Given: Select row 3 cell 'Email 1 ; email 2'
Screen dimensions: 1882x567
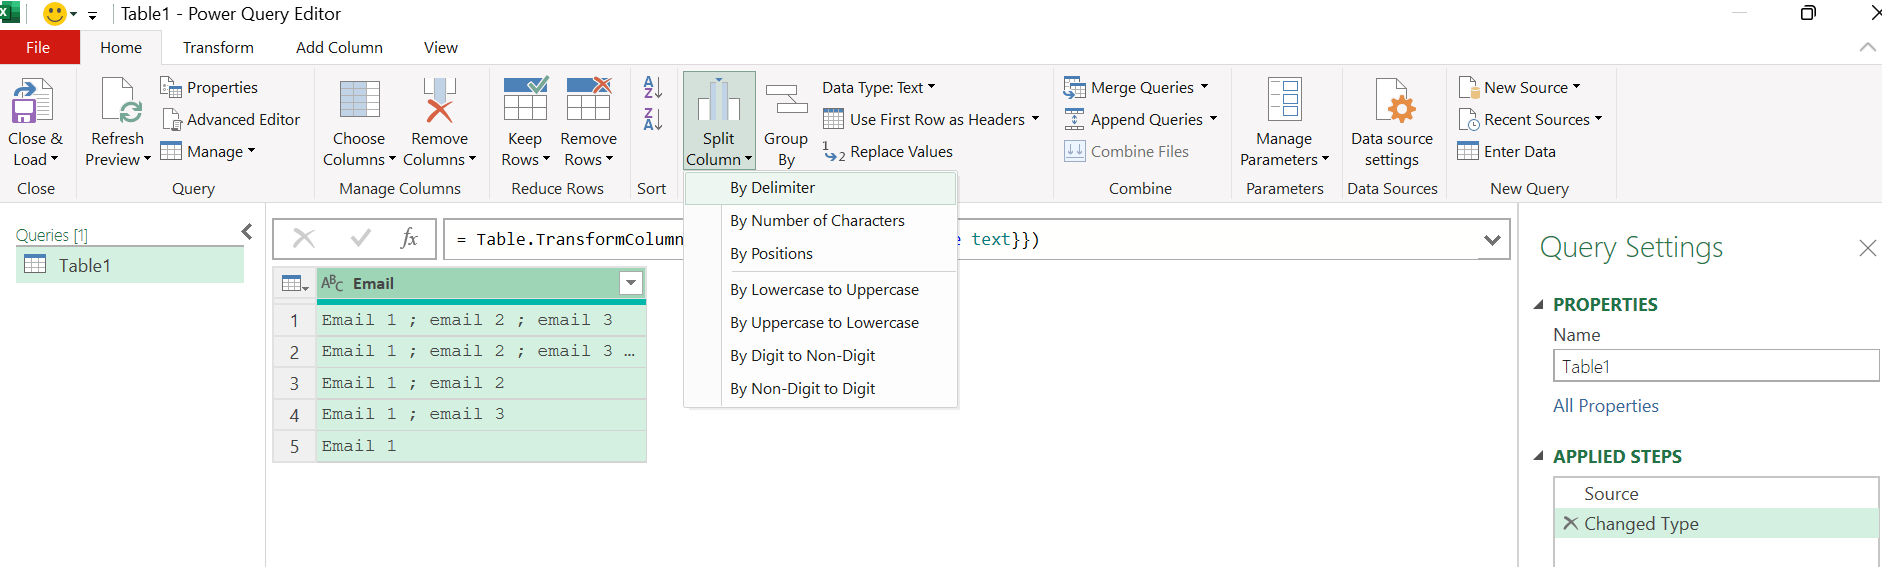Looking at the screenshot, I should 481,383.
